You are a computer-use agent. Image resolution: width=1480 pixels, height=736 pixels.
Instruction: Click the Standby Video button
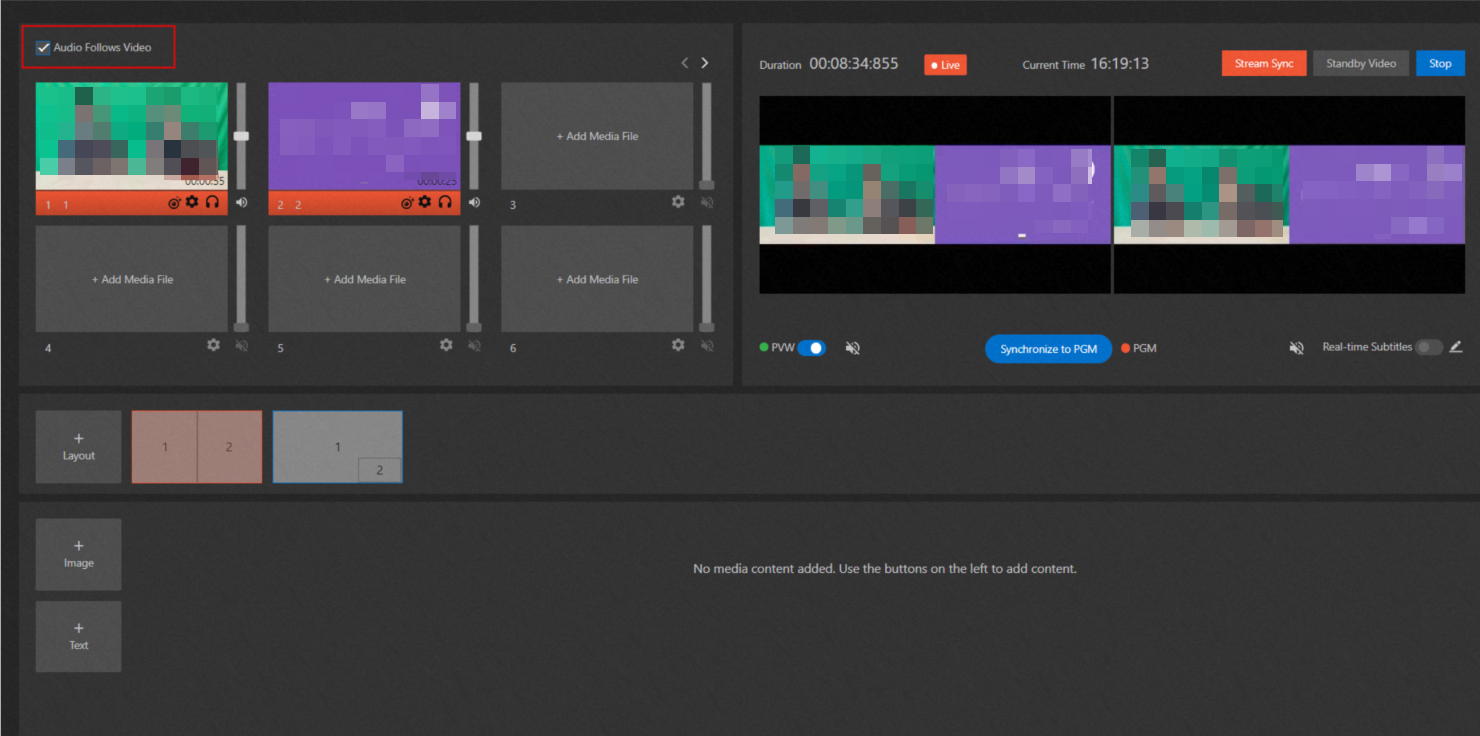click(x=1361, y=63)
